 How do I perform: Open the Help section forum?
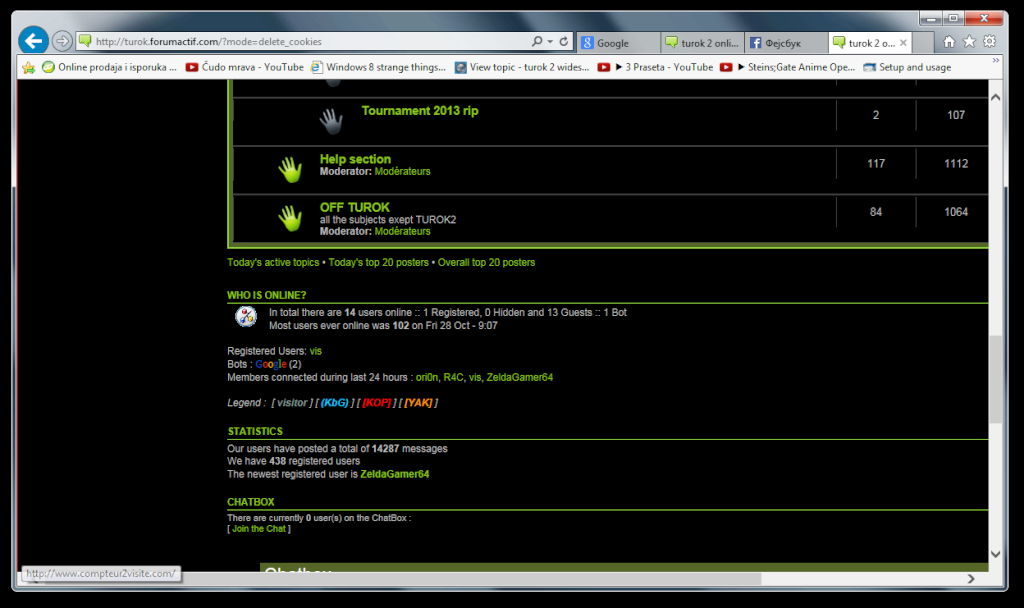point(355,159)
